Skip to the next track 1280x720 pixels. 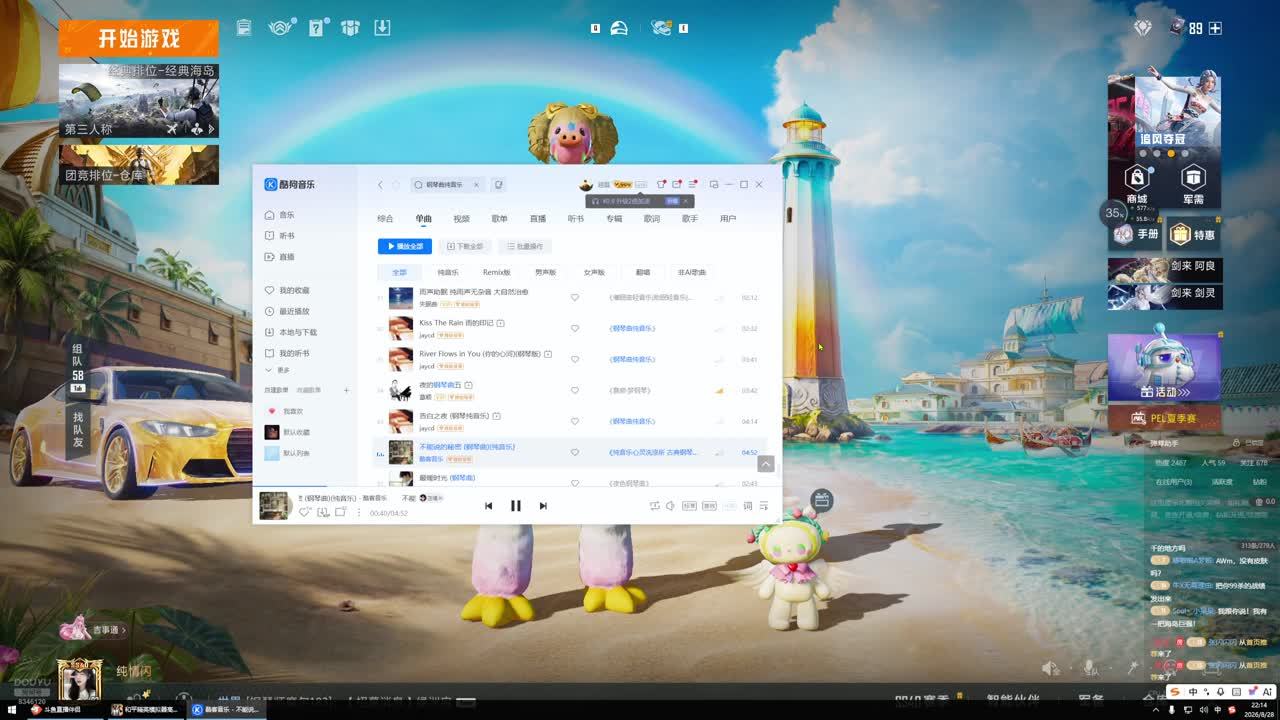point(543,506)
